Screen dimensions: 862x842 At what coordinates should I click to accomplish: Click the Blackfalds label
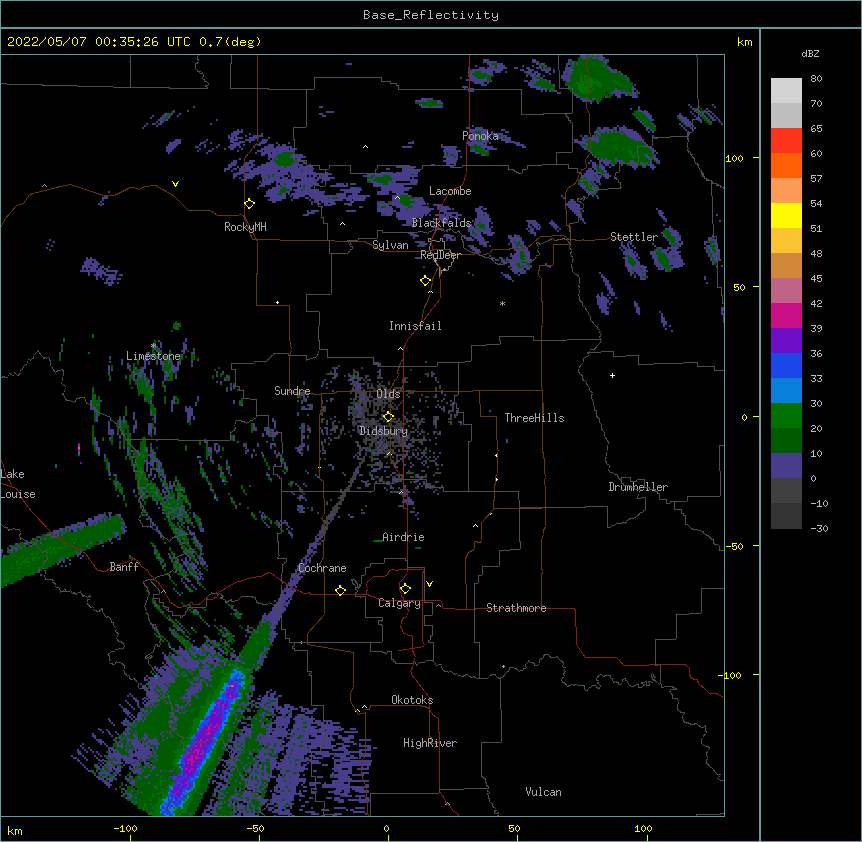pos(441,223)
